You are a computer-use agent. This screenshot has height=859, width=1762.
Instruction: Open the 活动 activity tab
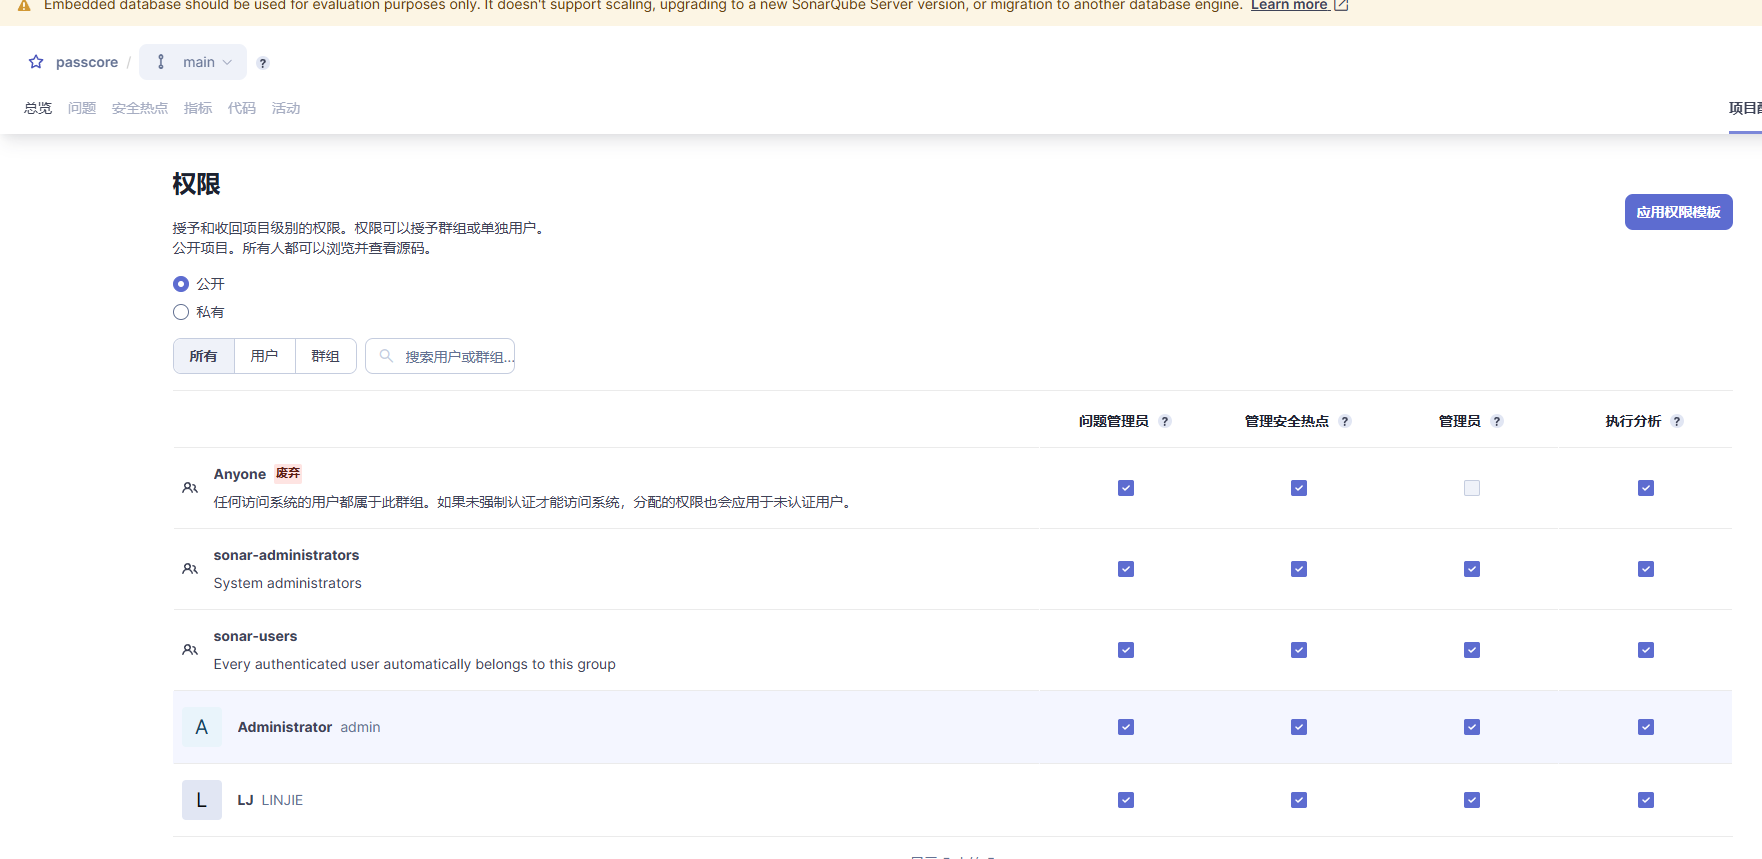click(286, 108)
